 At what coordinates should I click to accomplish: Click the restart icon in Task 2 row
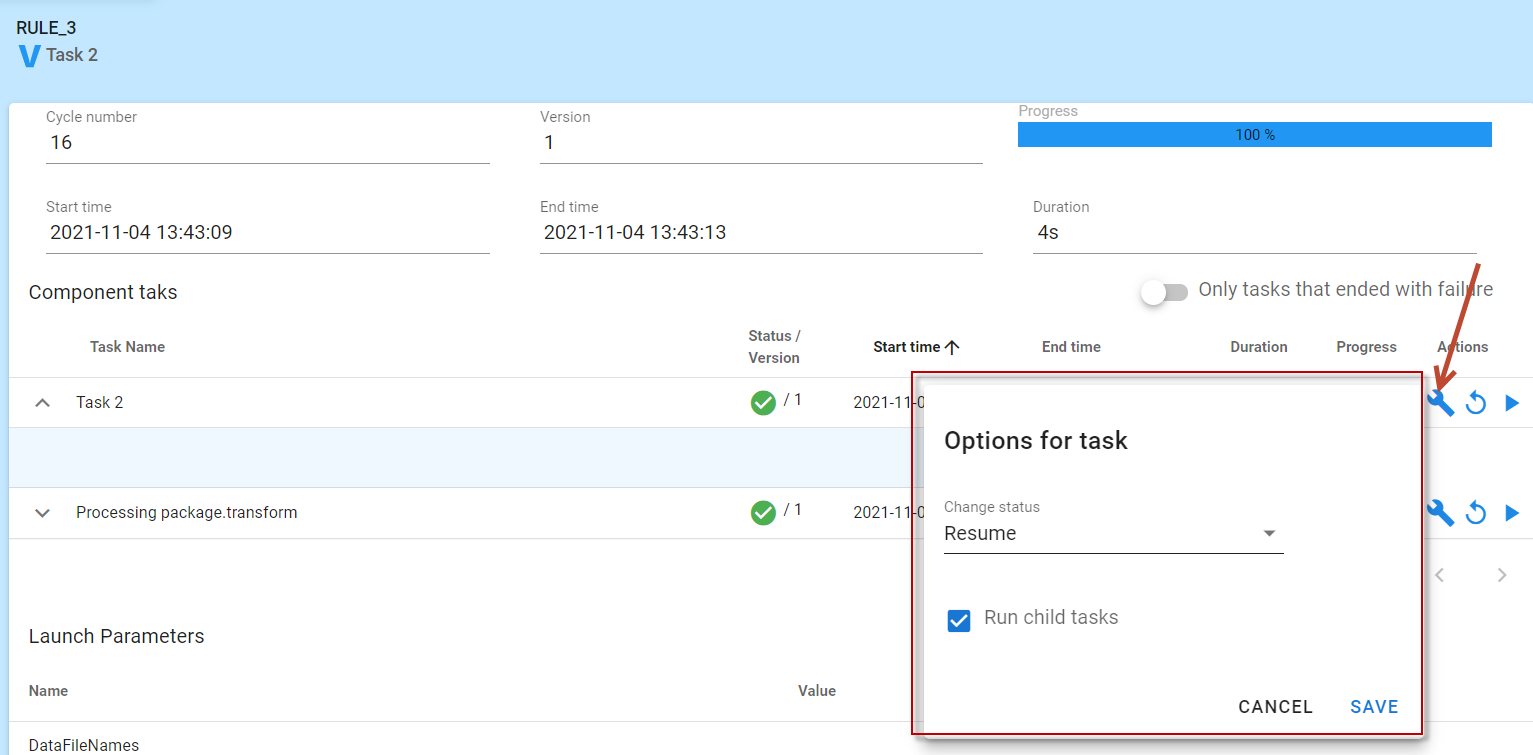point(1476,403)
